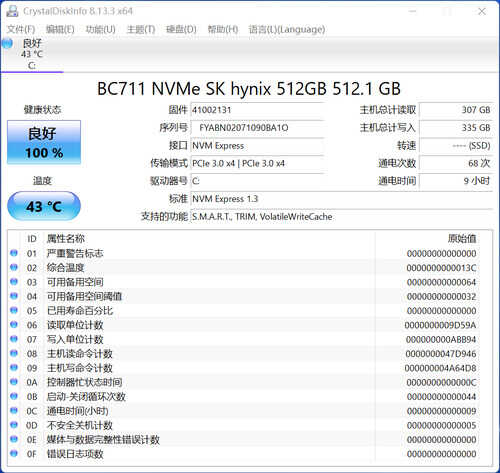Screen dimensions: 500x473
Task: Click the status dot for attribute 0B 启动-关闭循环次数
Action: tap(14, 396)
